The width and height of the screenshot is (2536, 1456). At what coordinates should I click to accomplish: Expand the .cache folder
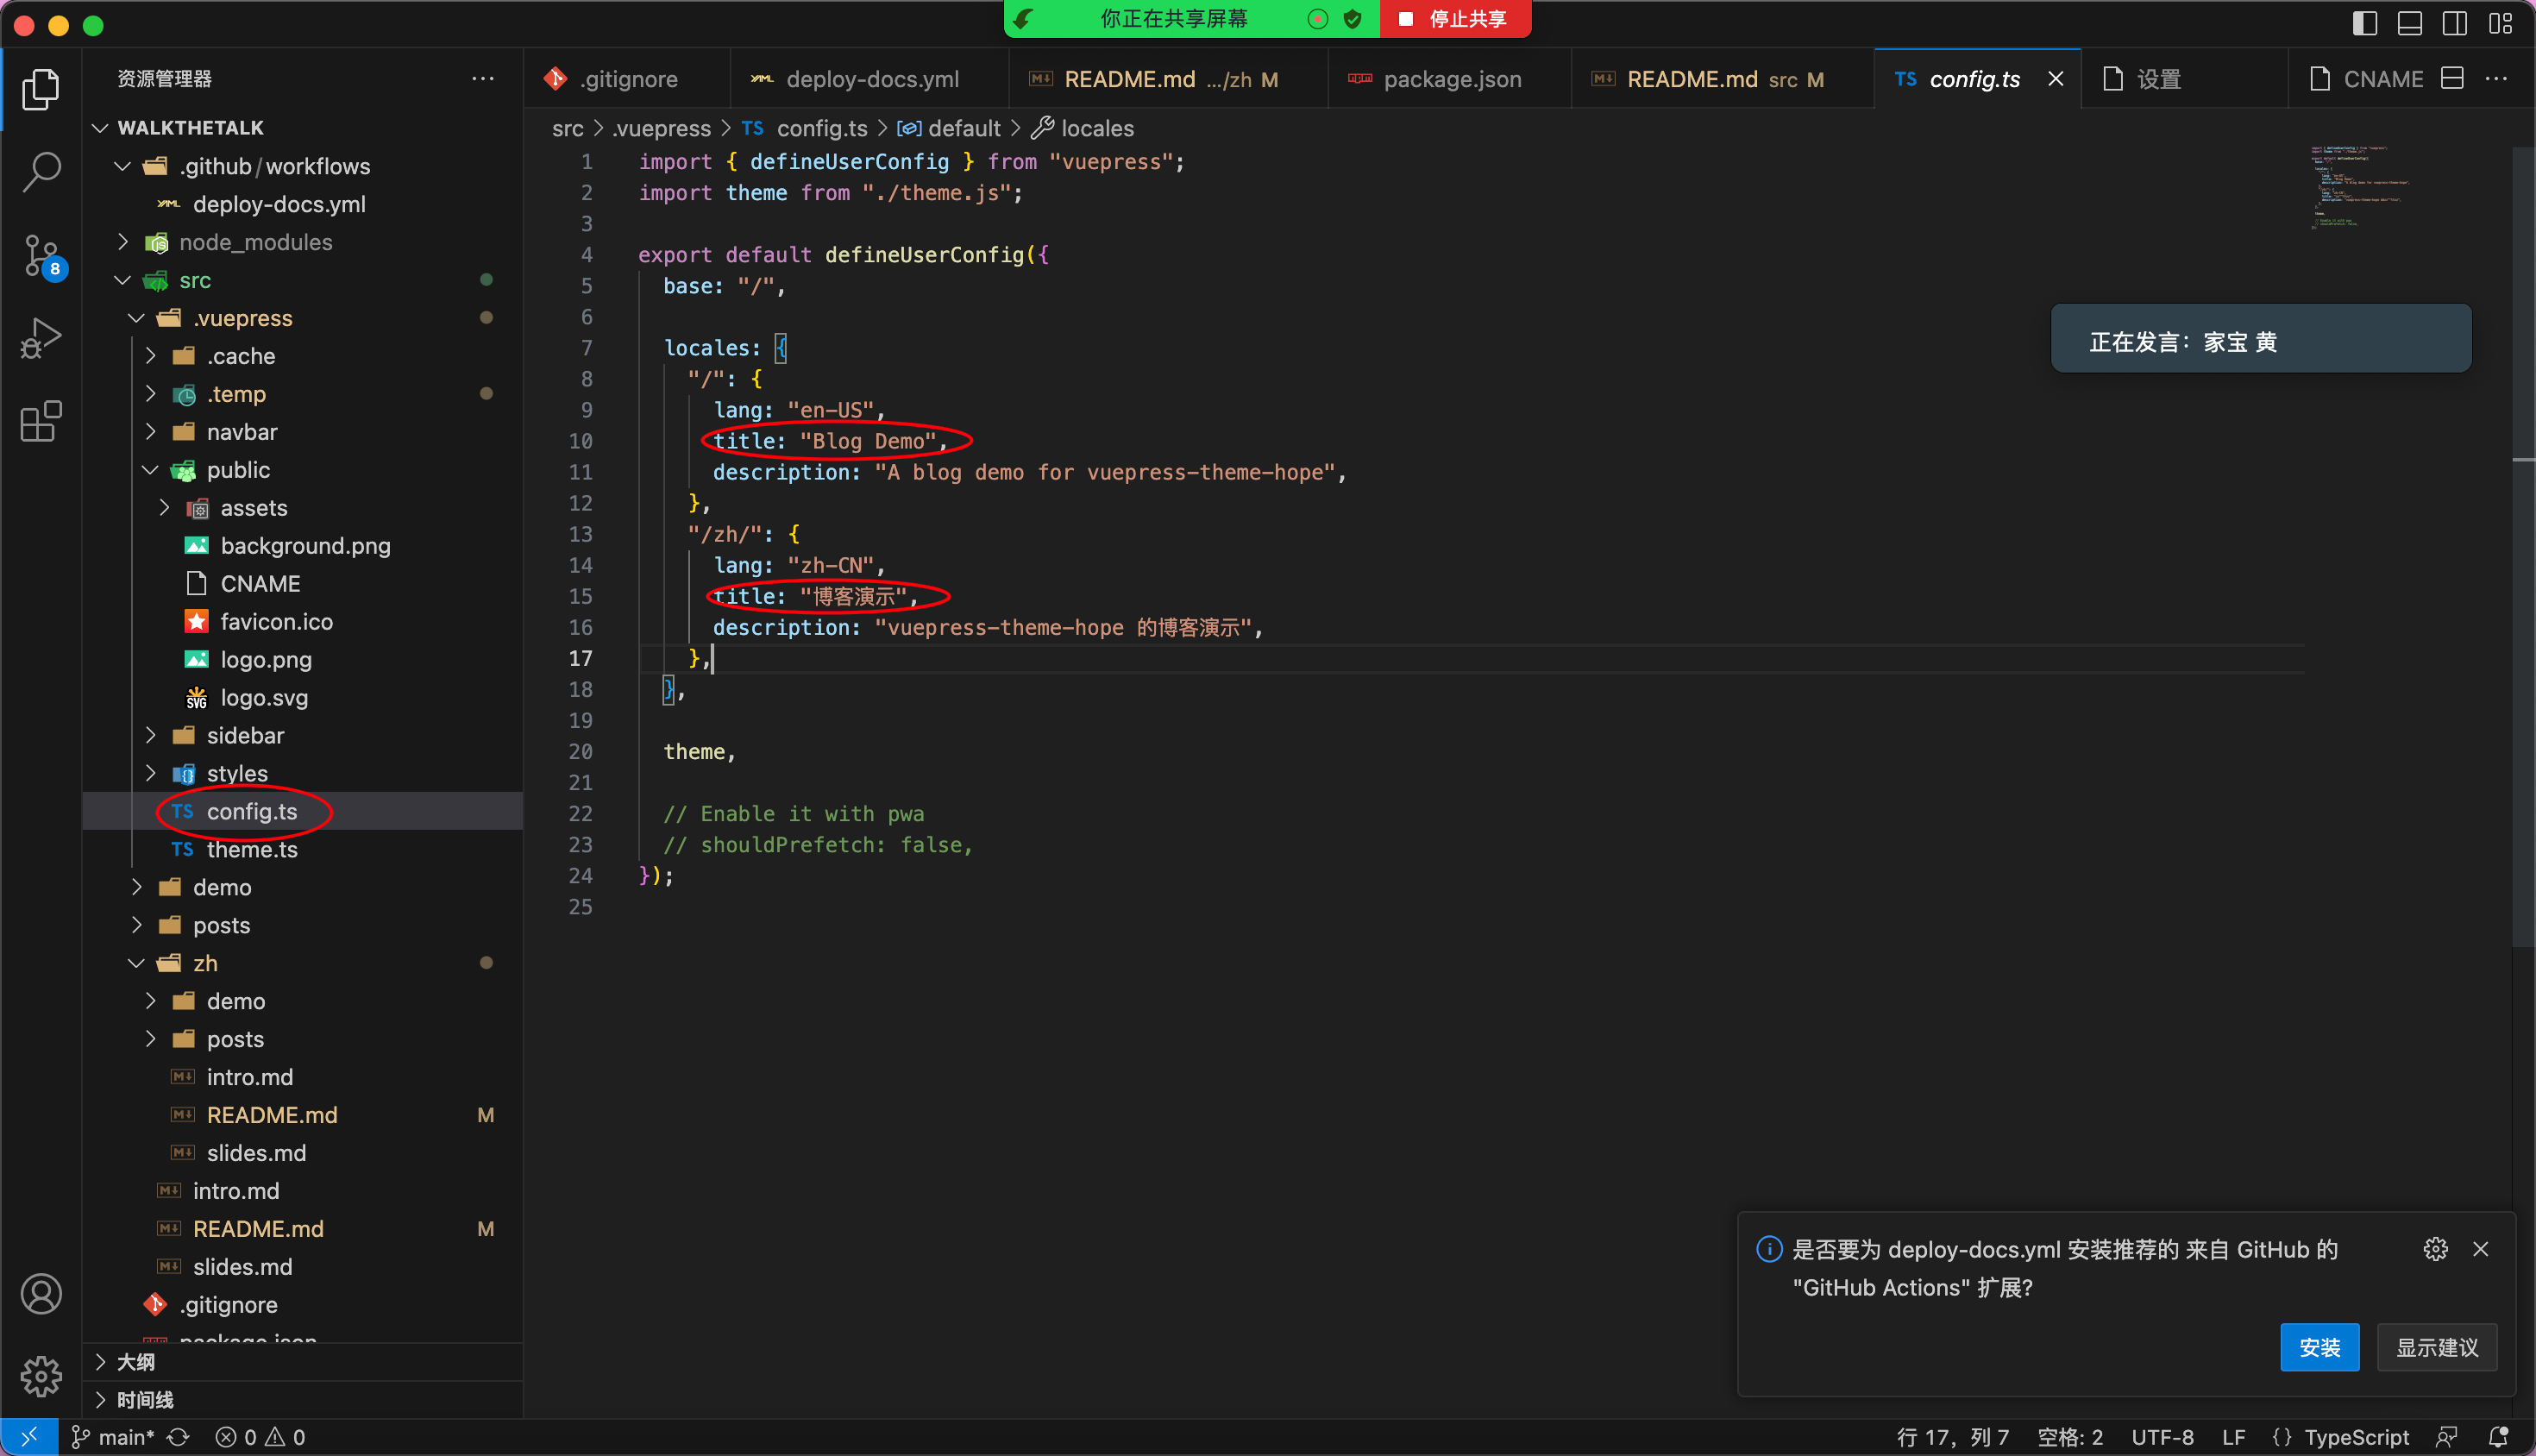tap(151, 356)
